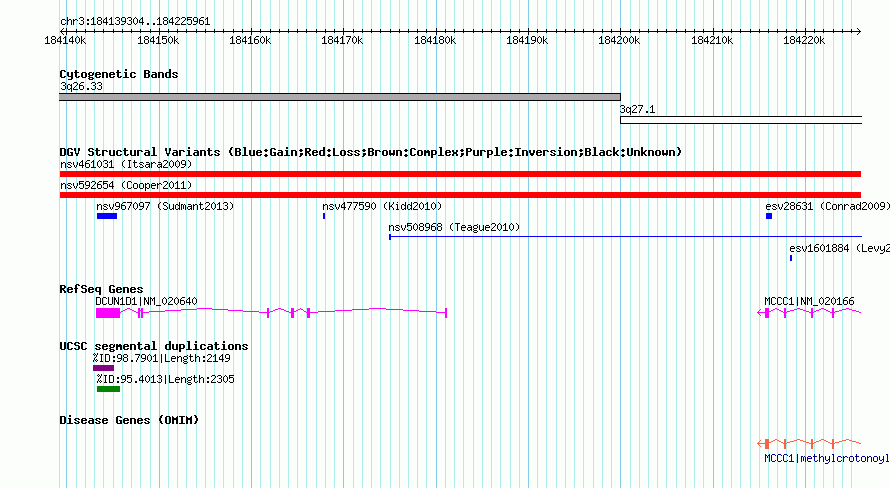Click the Disease Genes (OMIM) title
890x488 pixels.
pos(129,420)
